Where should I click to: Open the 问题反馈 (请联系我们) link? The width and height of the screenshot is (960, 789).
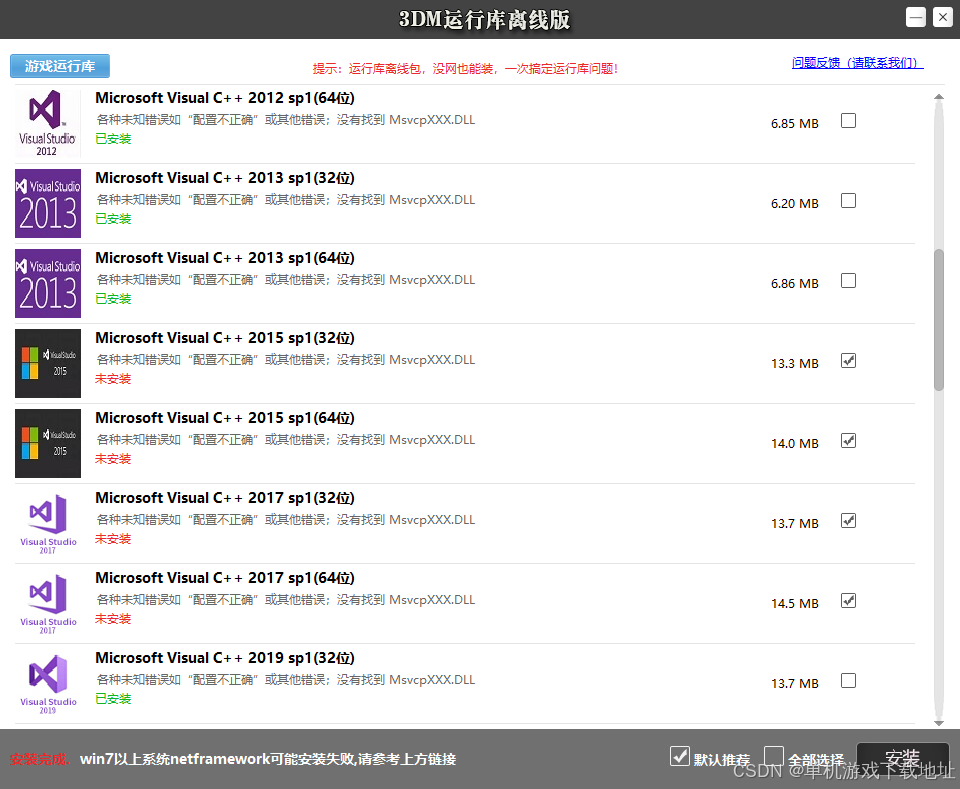(857, 62)
